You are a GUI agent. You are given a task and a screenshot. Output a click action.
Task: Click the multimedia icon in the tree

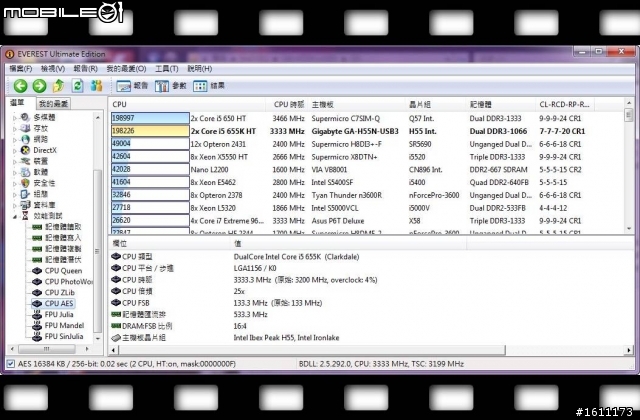25,118
